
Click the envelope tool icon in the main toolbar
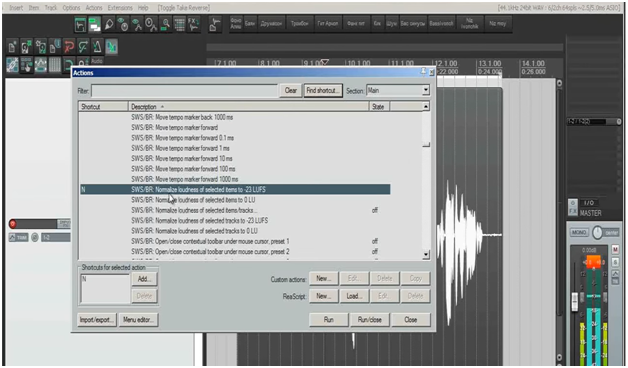point(81,25)
